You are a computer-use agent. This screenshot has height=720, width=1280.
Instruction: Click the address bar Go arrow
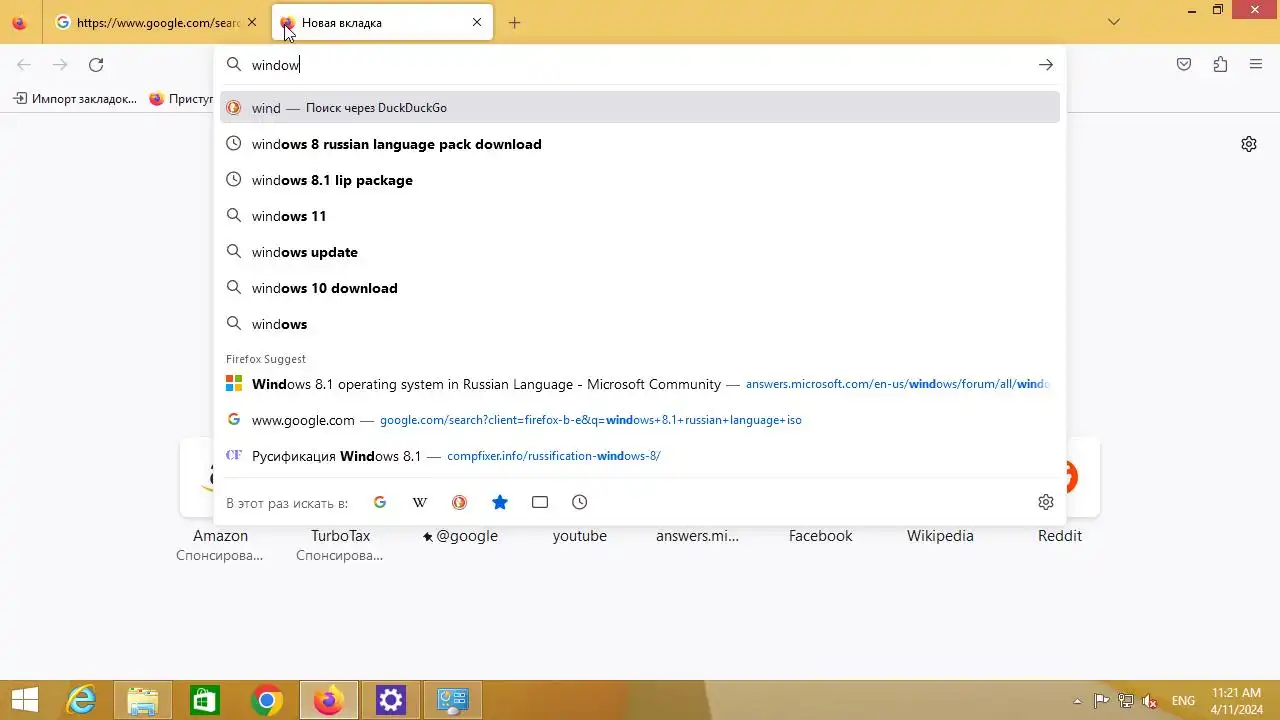tap(1046, 65)
